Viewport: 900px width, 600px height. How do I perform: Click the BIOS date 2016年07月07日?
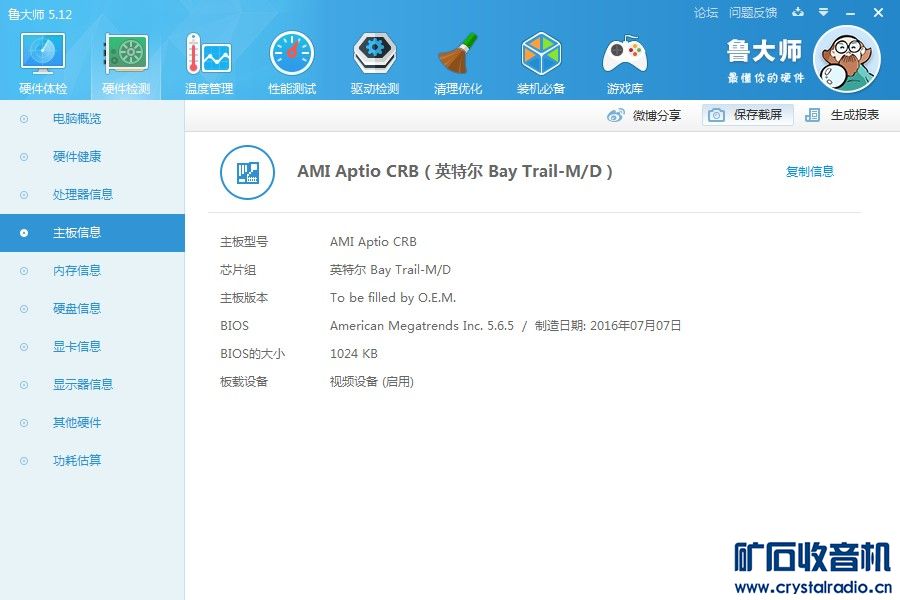(635, 326)
